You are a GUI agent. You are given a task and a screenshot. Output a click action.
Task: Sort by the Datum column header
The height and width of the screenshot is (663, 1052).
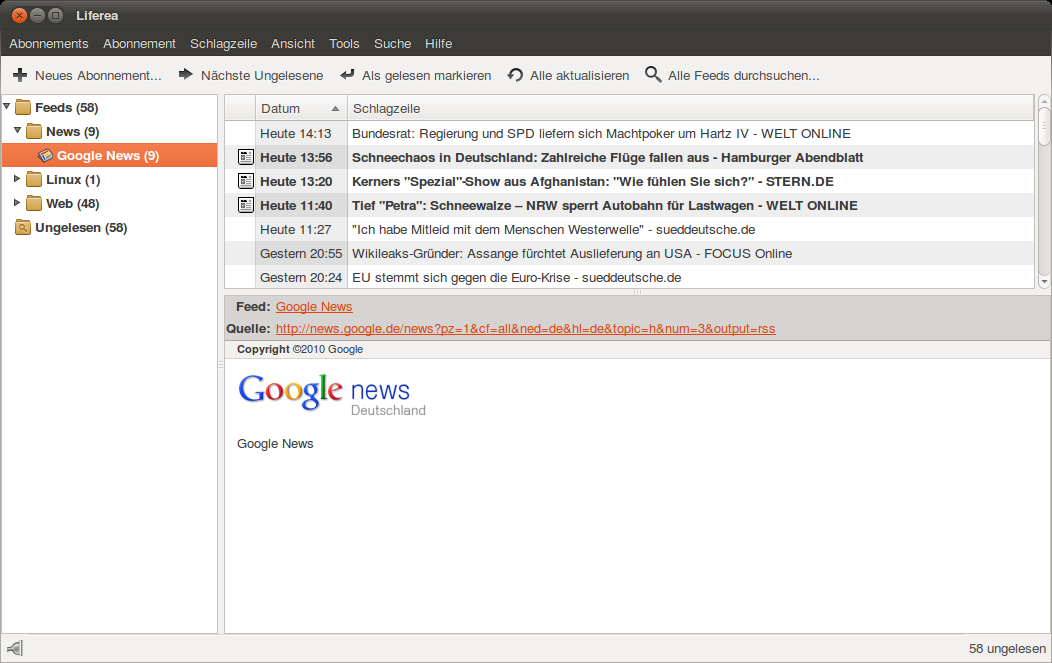(301, 108)
